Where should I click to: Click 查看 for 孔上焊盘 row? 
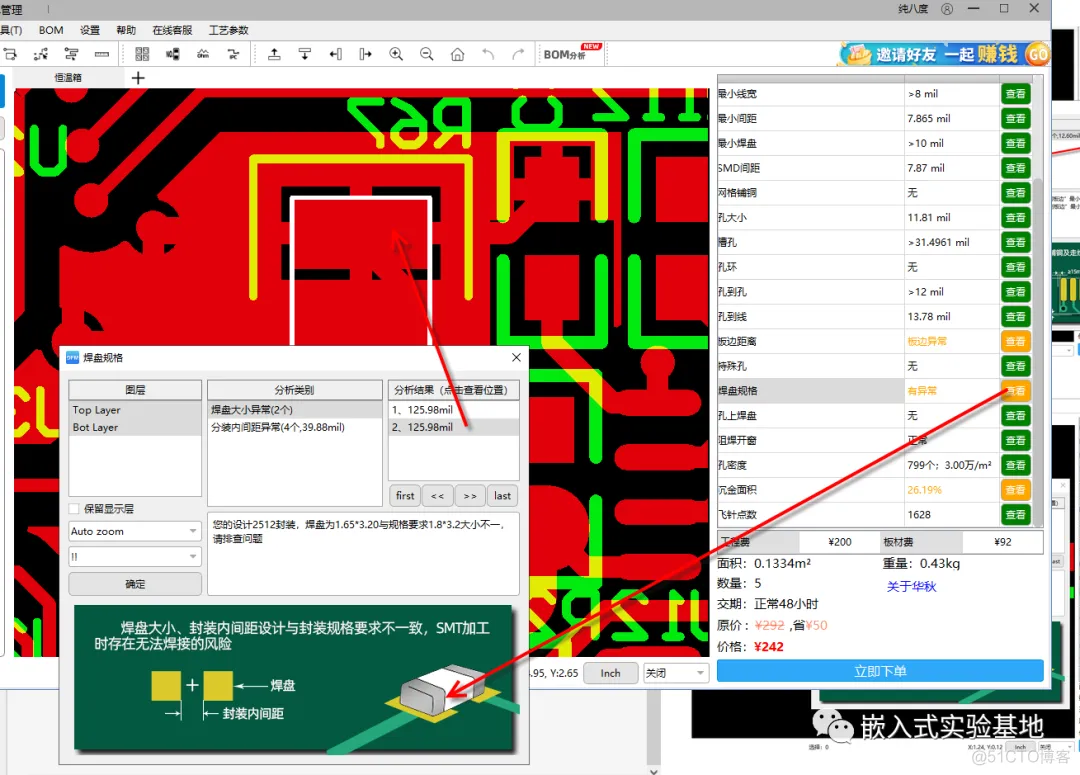point(1015,415)
